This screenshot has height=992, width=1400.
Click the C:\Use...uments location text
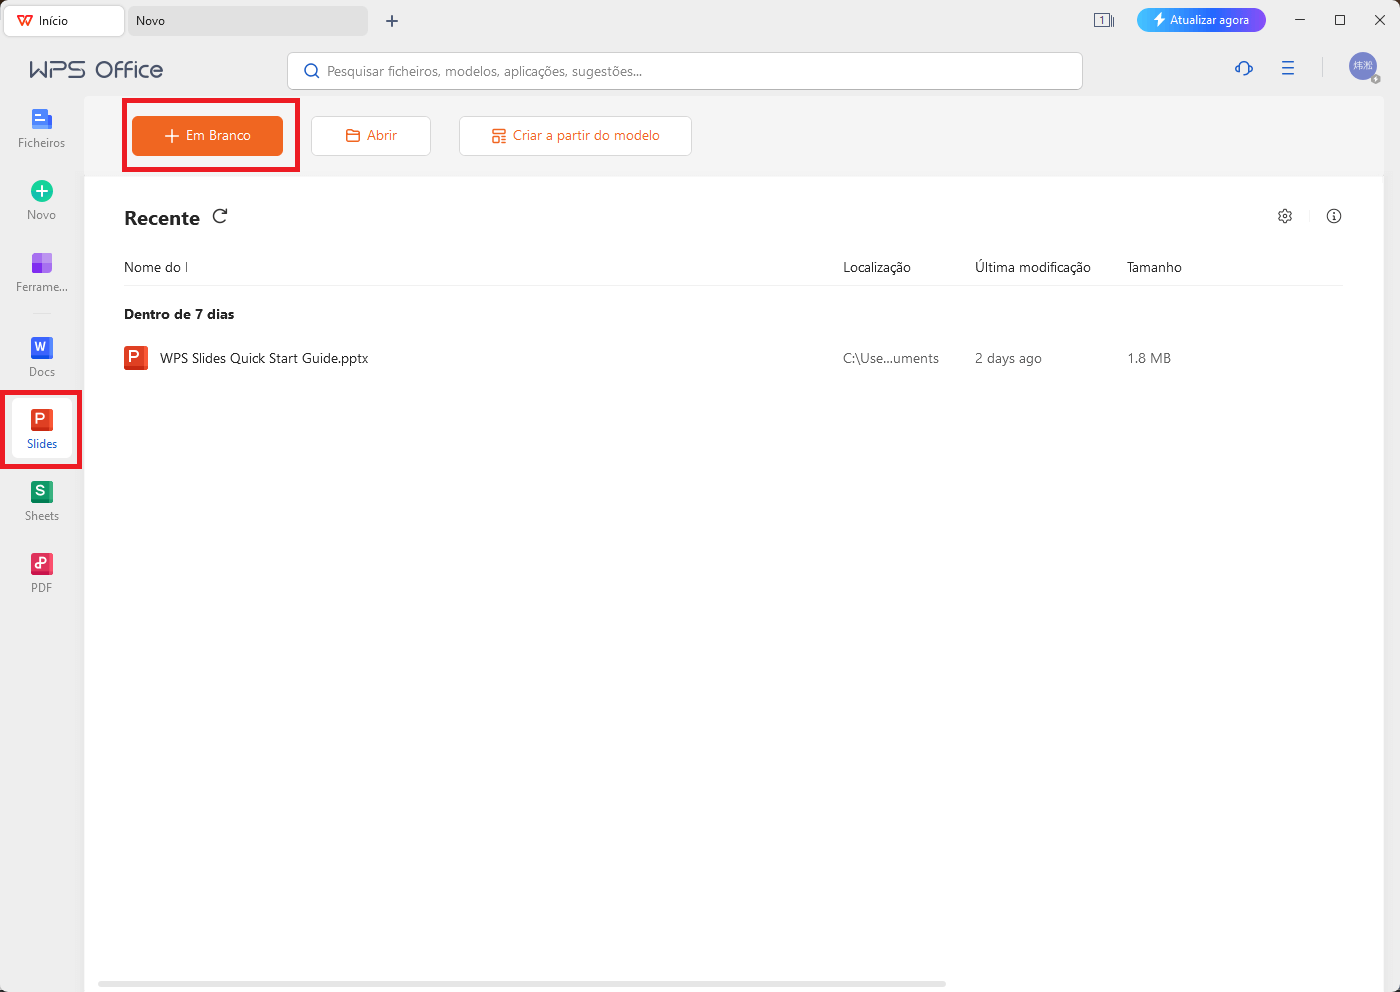click(891, 358)
